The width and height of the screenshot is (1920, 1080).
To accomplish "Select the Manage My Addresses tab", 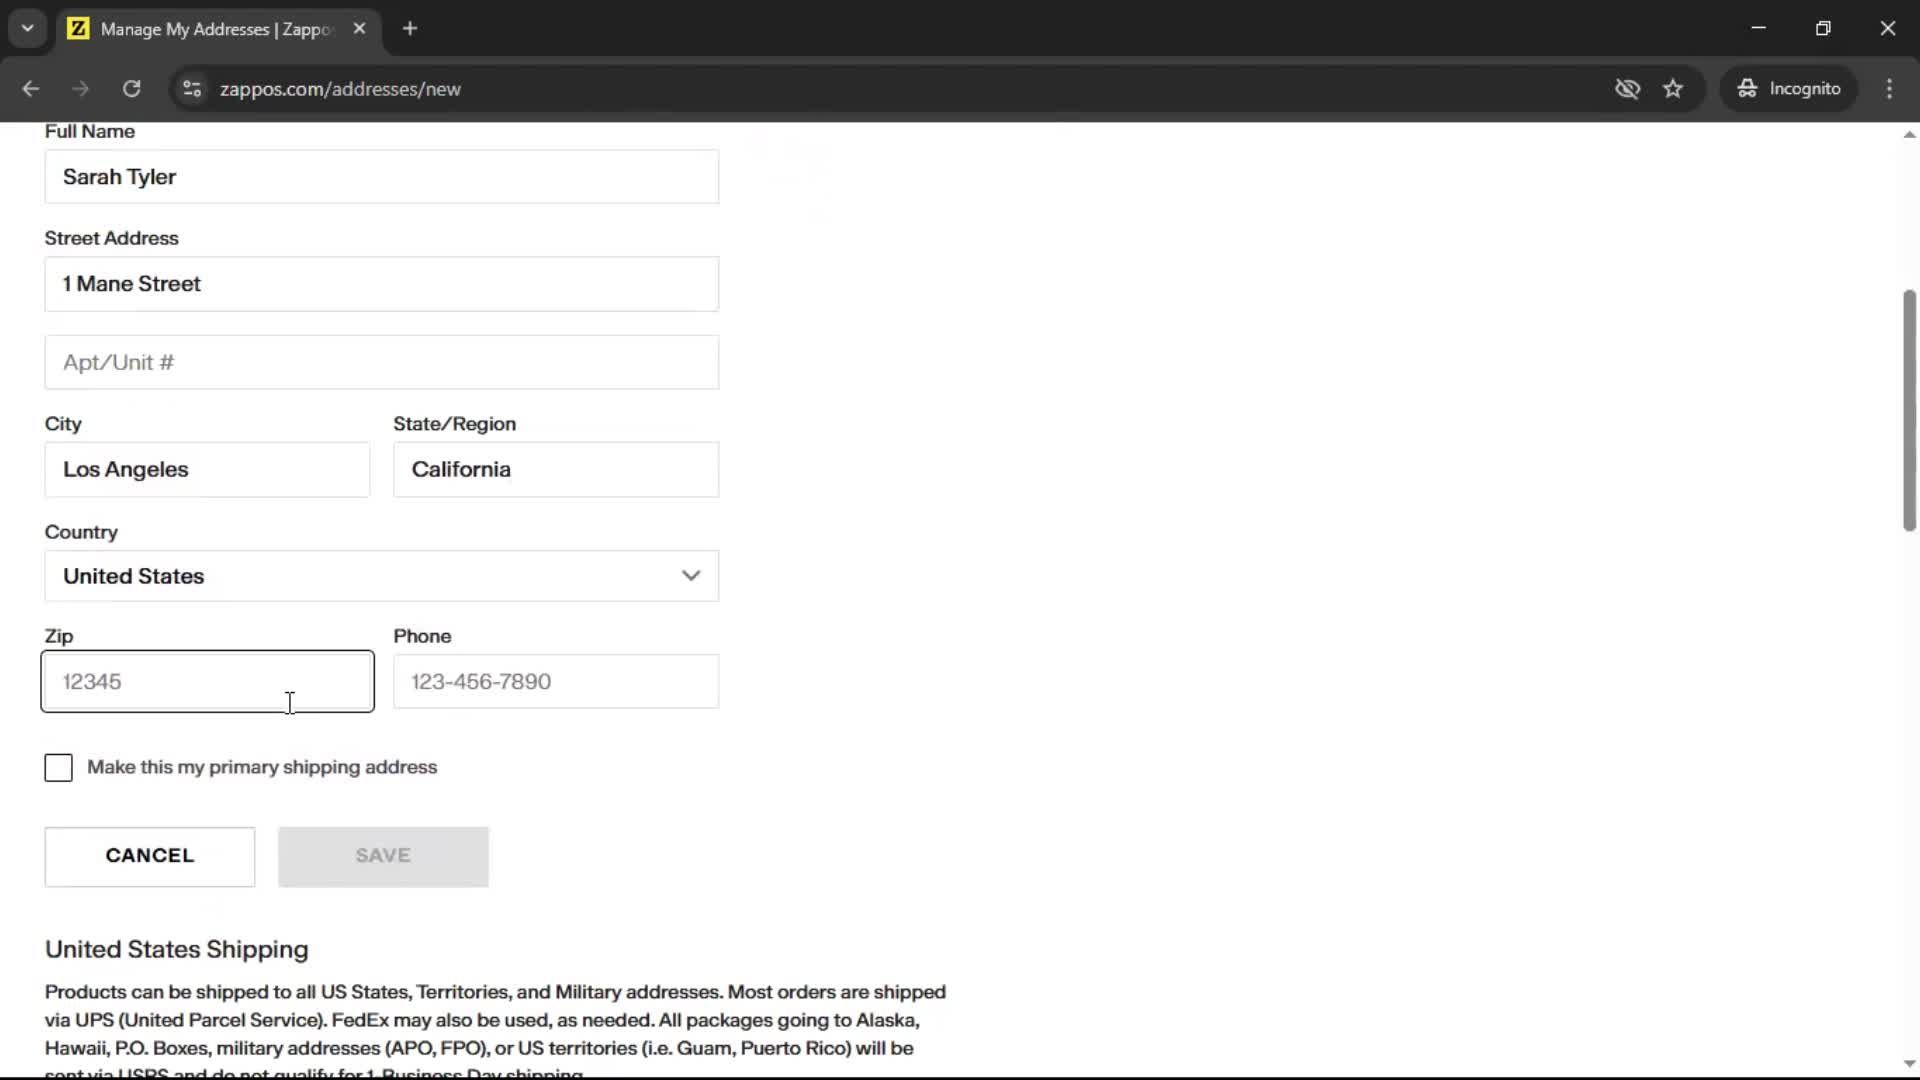I will (215, 29).
